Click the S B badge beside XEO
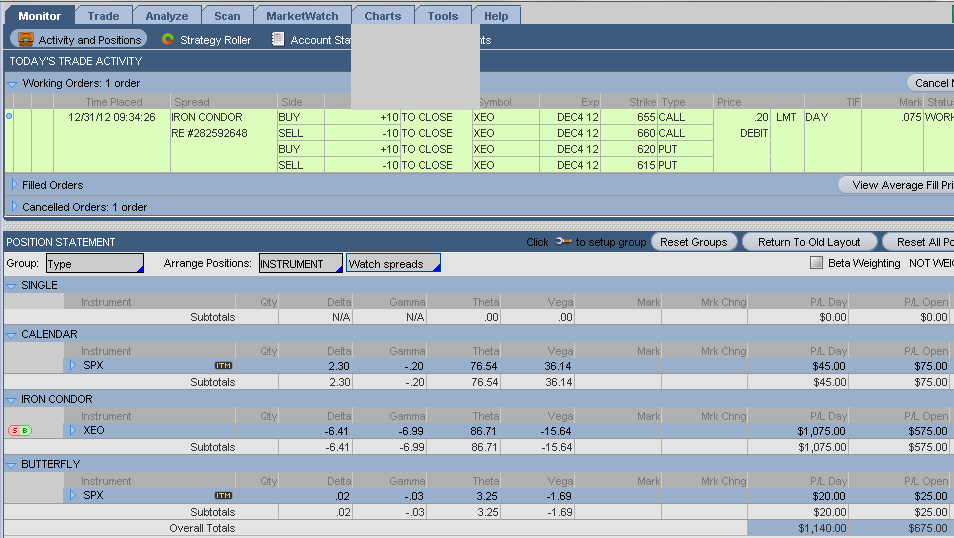954x538 pixels. coord(19,430)
